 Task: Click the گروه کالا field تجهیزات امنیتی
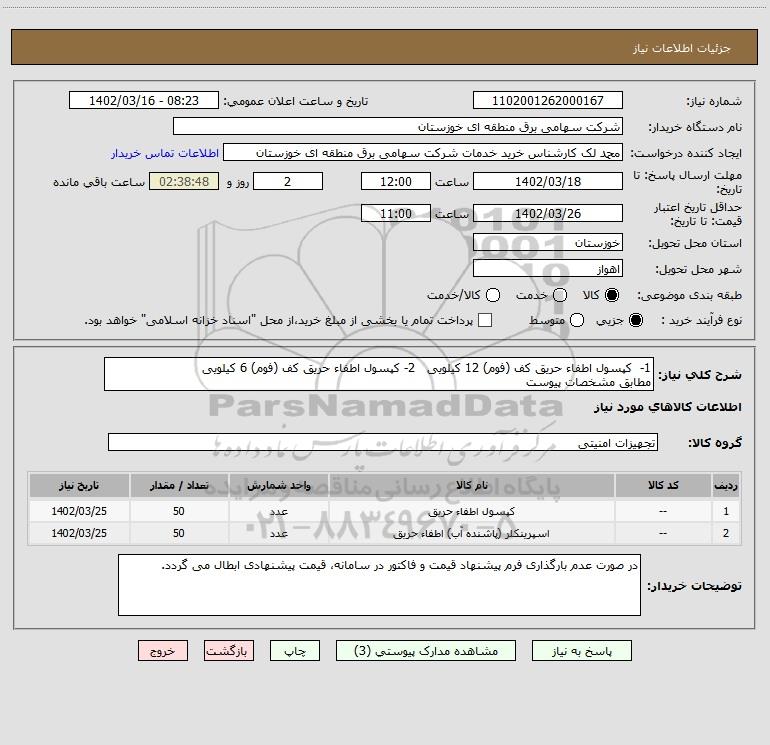(382, 442)
